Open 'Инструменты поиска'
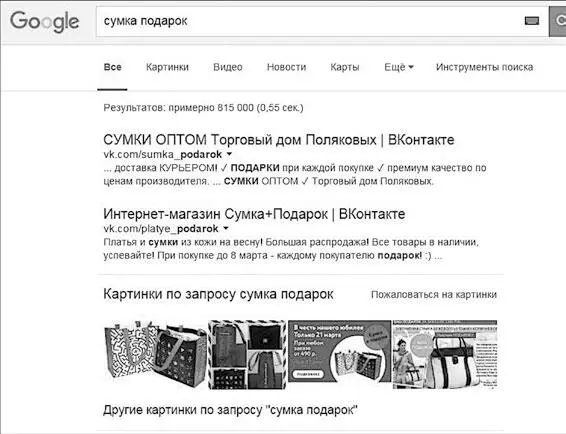 pyautogui.click(x=484, y=67)
